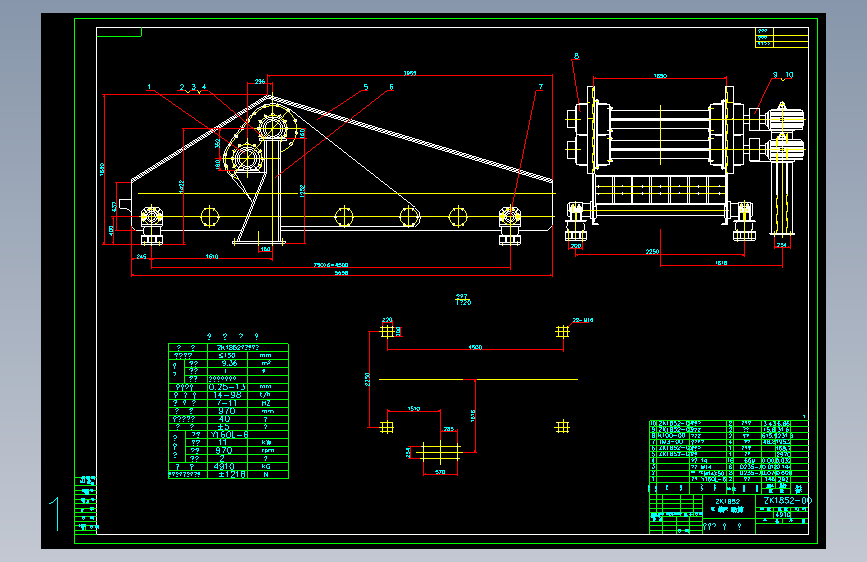Select the 570 dimension under motor base

click(440, 472)
